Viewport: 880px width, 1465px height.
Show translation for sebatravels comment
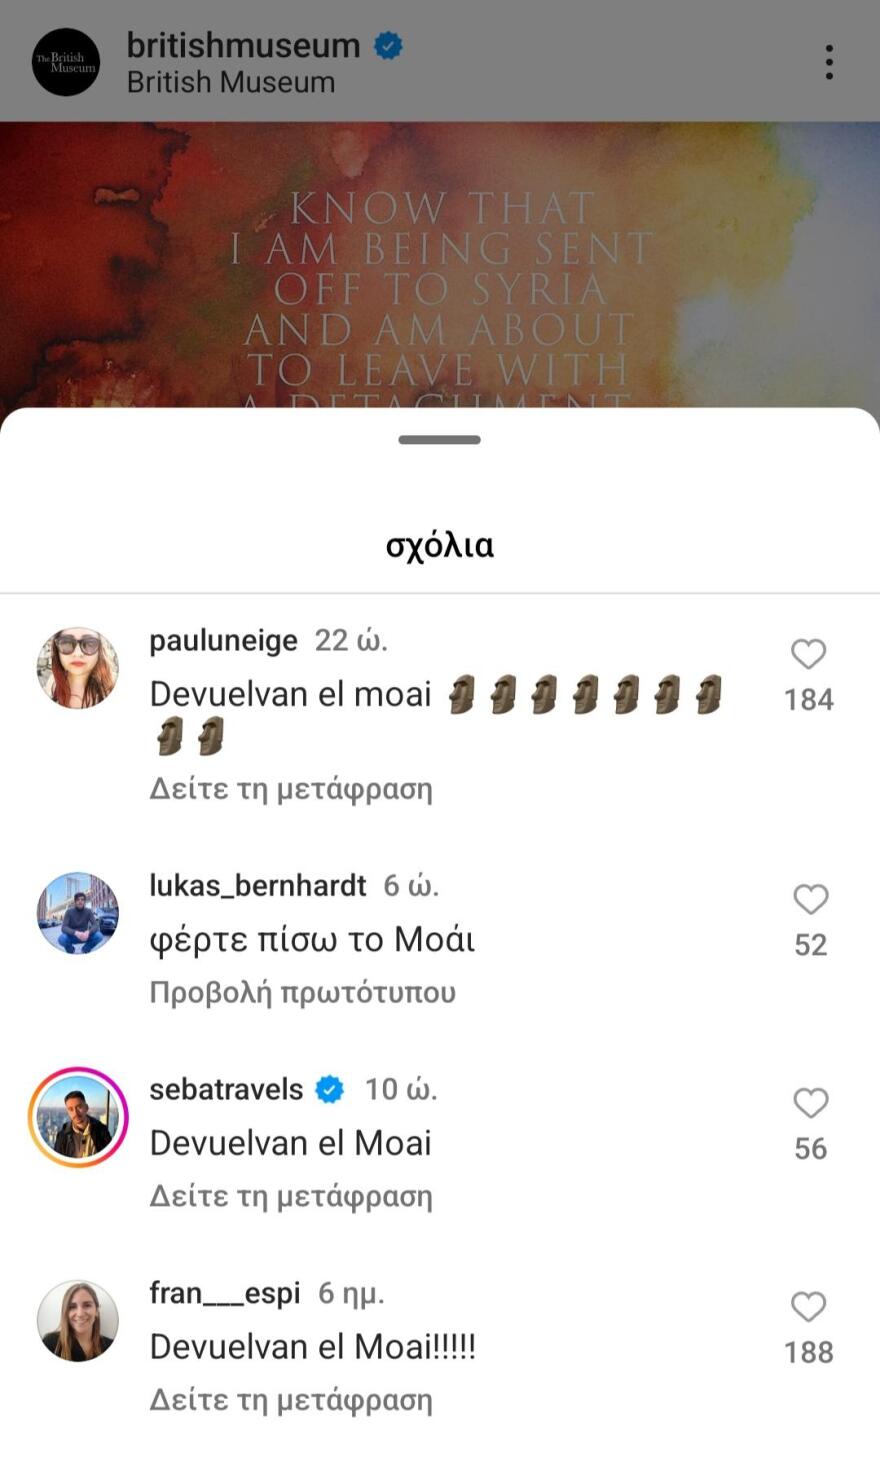pyautogui.click(x=291, y=1196)
